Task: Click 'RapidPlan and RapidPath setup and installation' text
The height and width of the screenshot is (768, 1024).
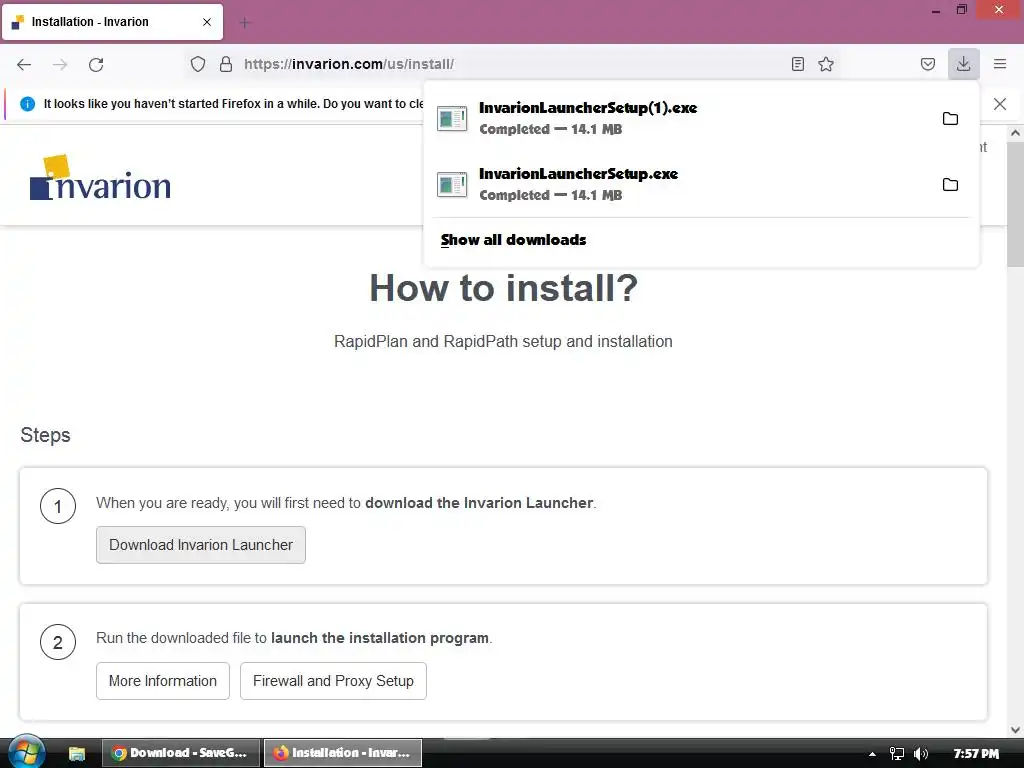Action: point(503,342)
